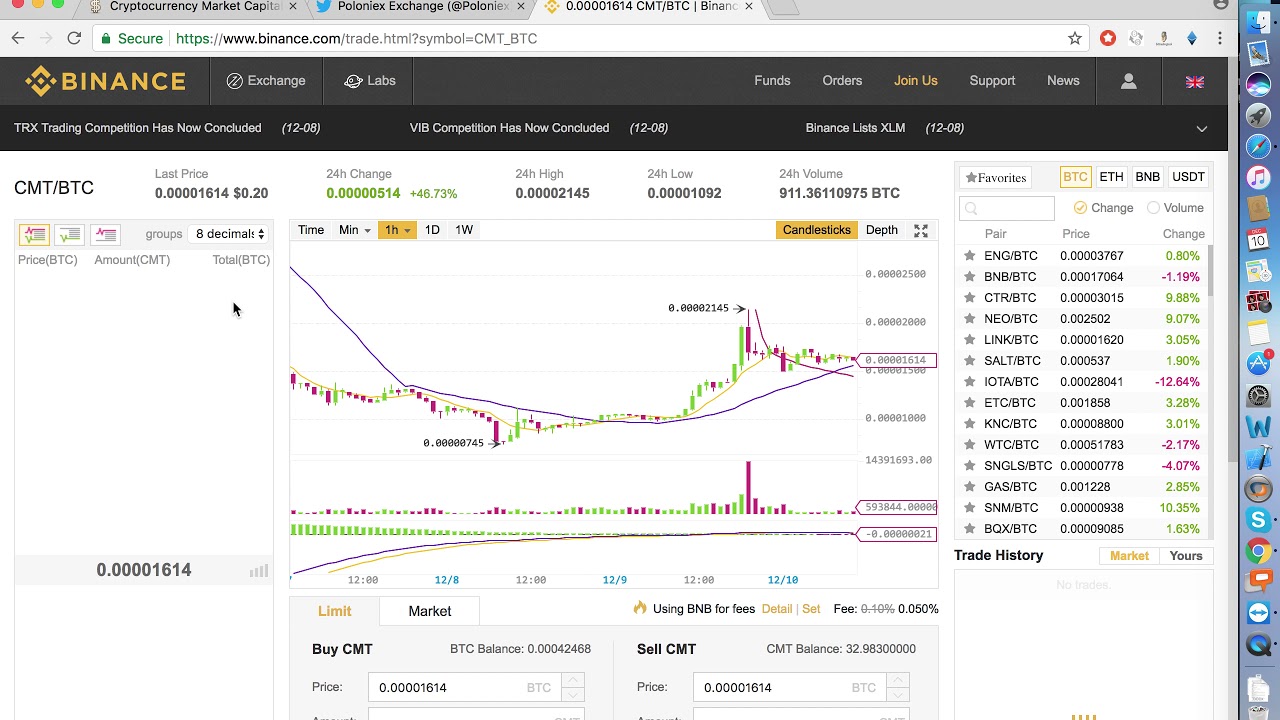Filter pairs by Favorites
Screen dimensions: 1280x720
click(995, 178)
